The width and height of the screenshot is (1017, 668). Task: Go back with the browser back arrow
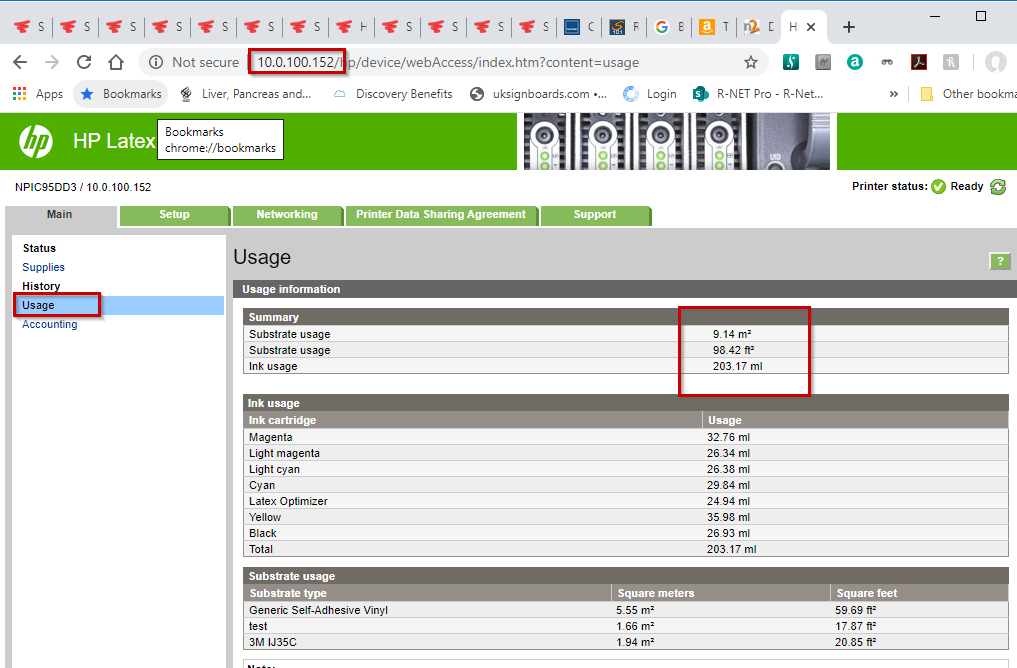click(20, 62)
